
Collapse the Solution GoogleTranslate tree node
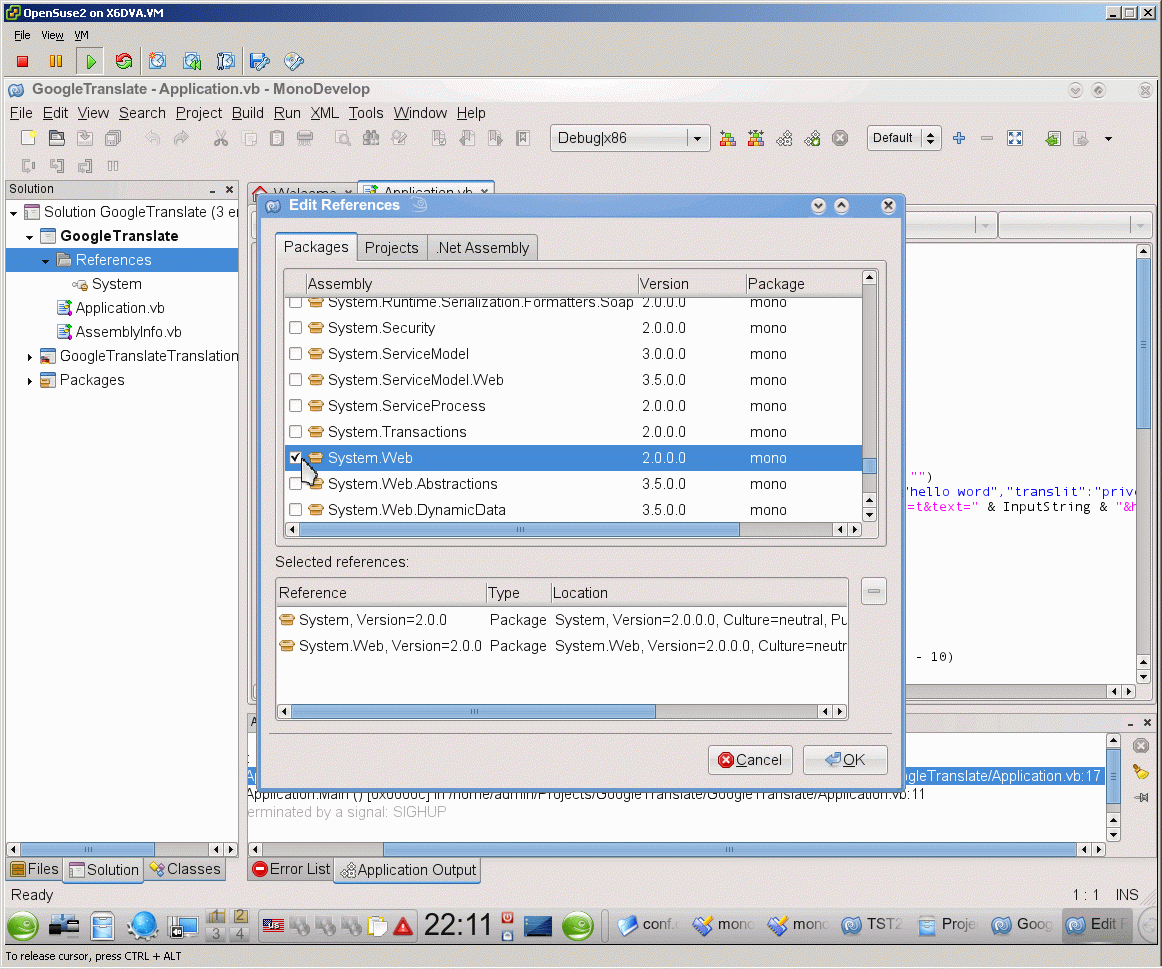[13, 213]
